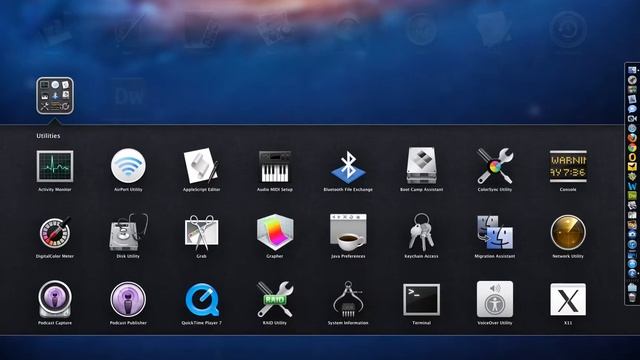Open Java Preferences
This screenshot has height=360, width=640.
click(x=348, y=232)
